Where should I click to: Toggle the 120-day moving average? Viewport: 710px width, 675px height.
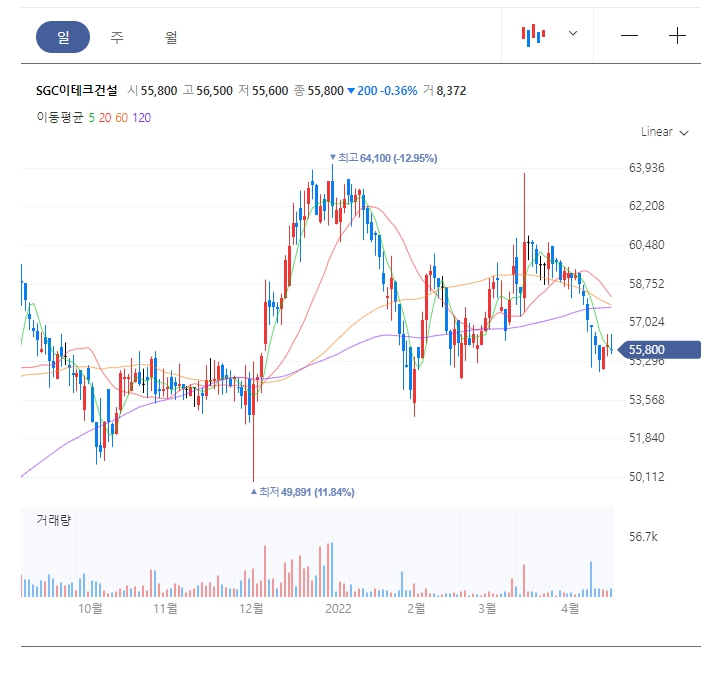click(141, 118)
